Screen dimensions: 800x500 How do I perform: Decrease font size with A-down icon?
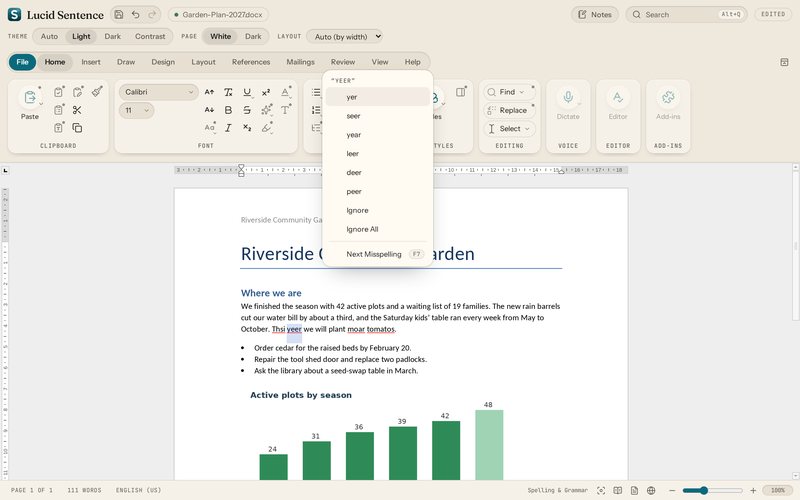tap(209, 110)
